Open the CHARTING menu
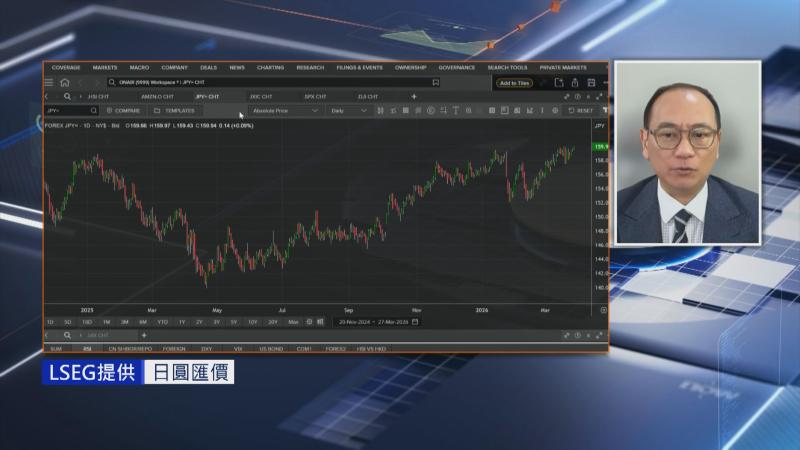The width and height of the screenshot is (800, 450). click(x=270, y=68)
